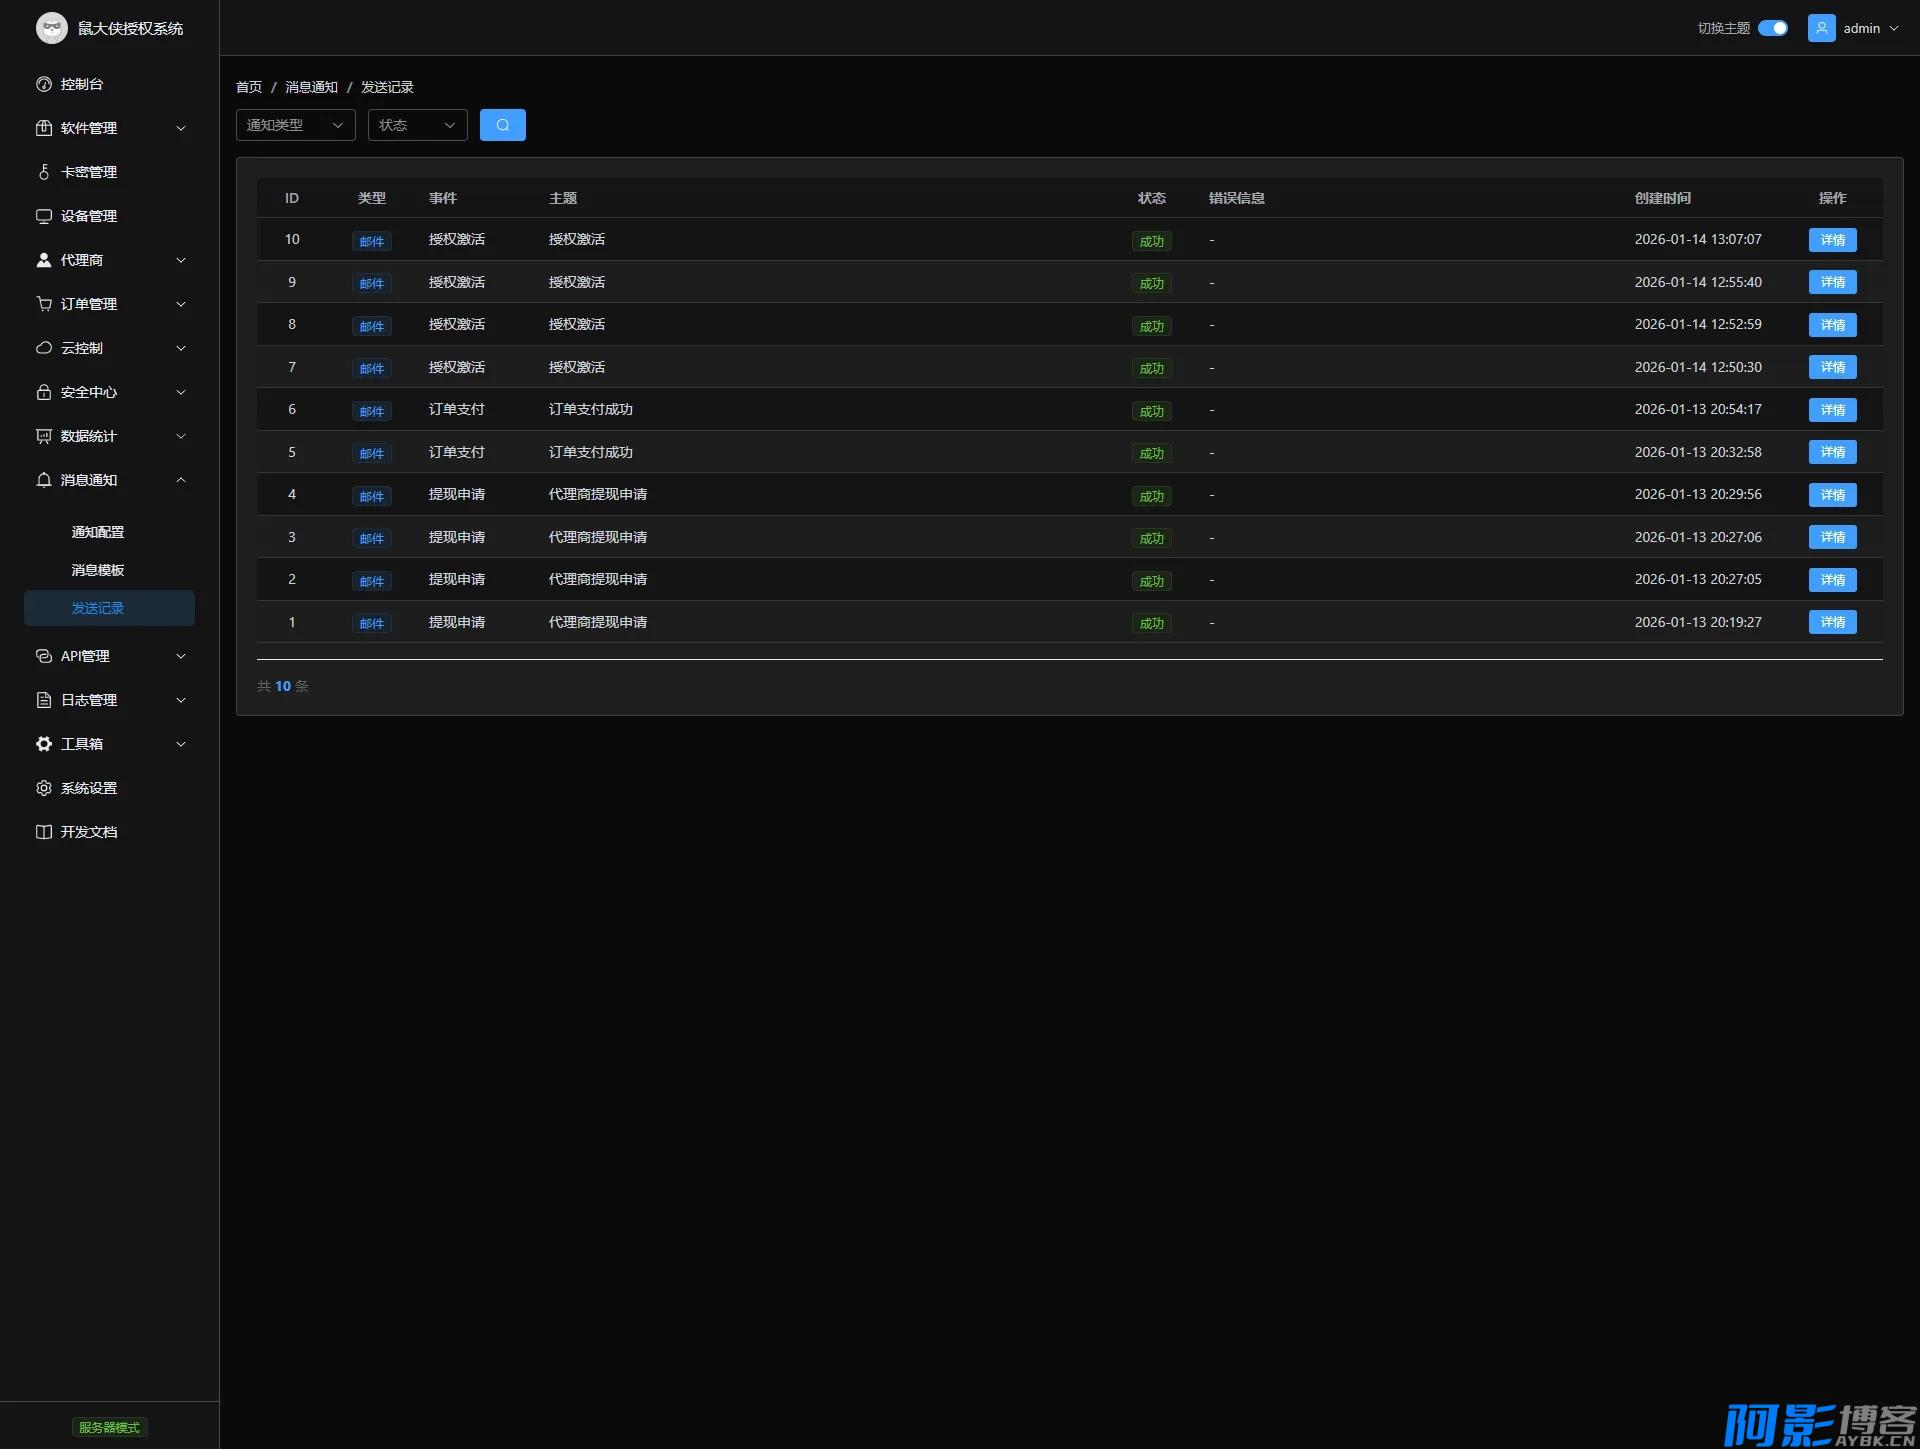Click 详情 button for record ID 10
This screenshot has height=1449, width=1920.
[x=1832, y=240]
